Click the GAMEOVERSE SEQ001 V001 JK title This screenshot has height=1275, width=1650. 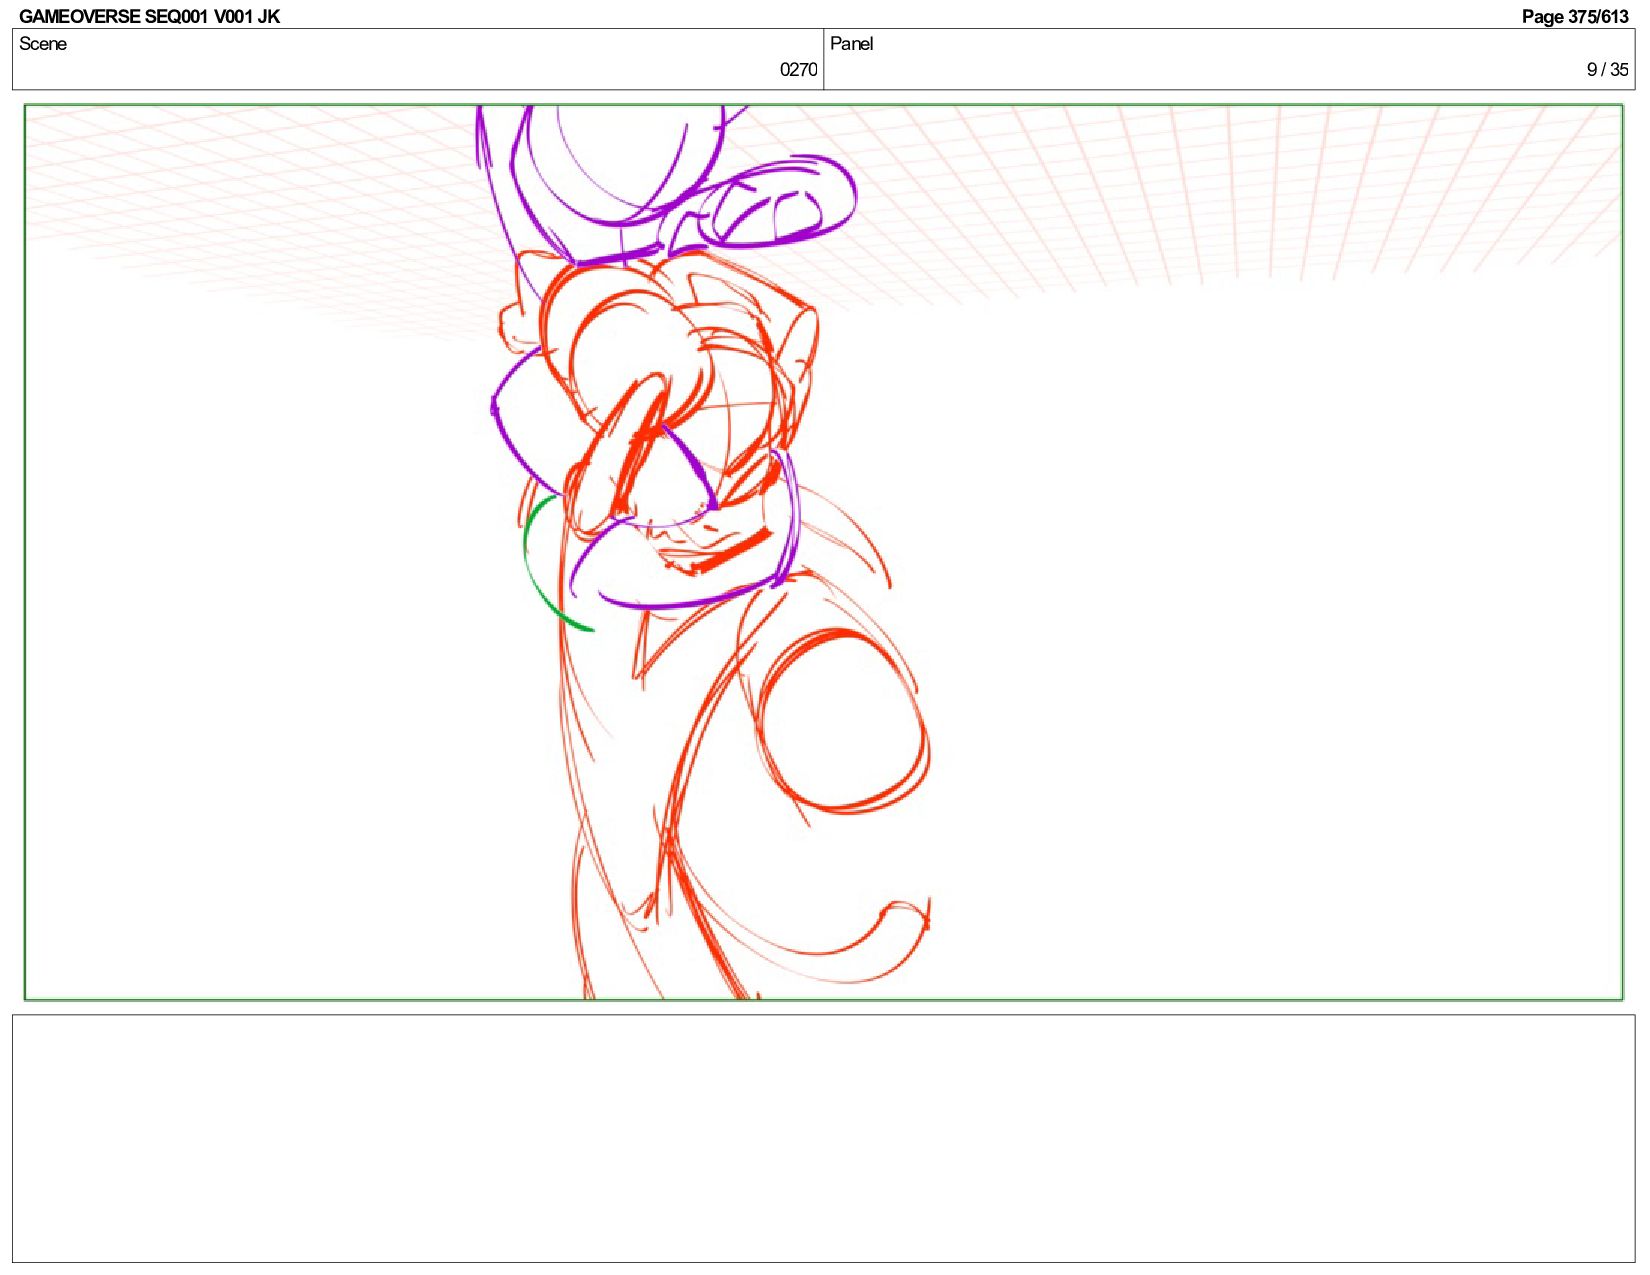(149, 16)
